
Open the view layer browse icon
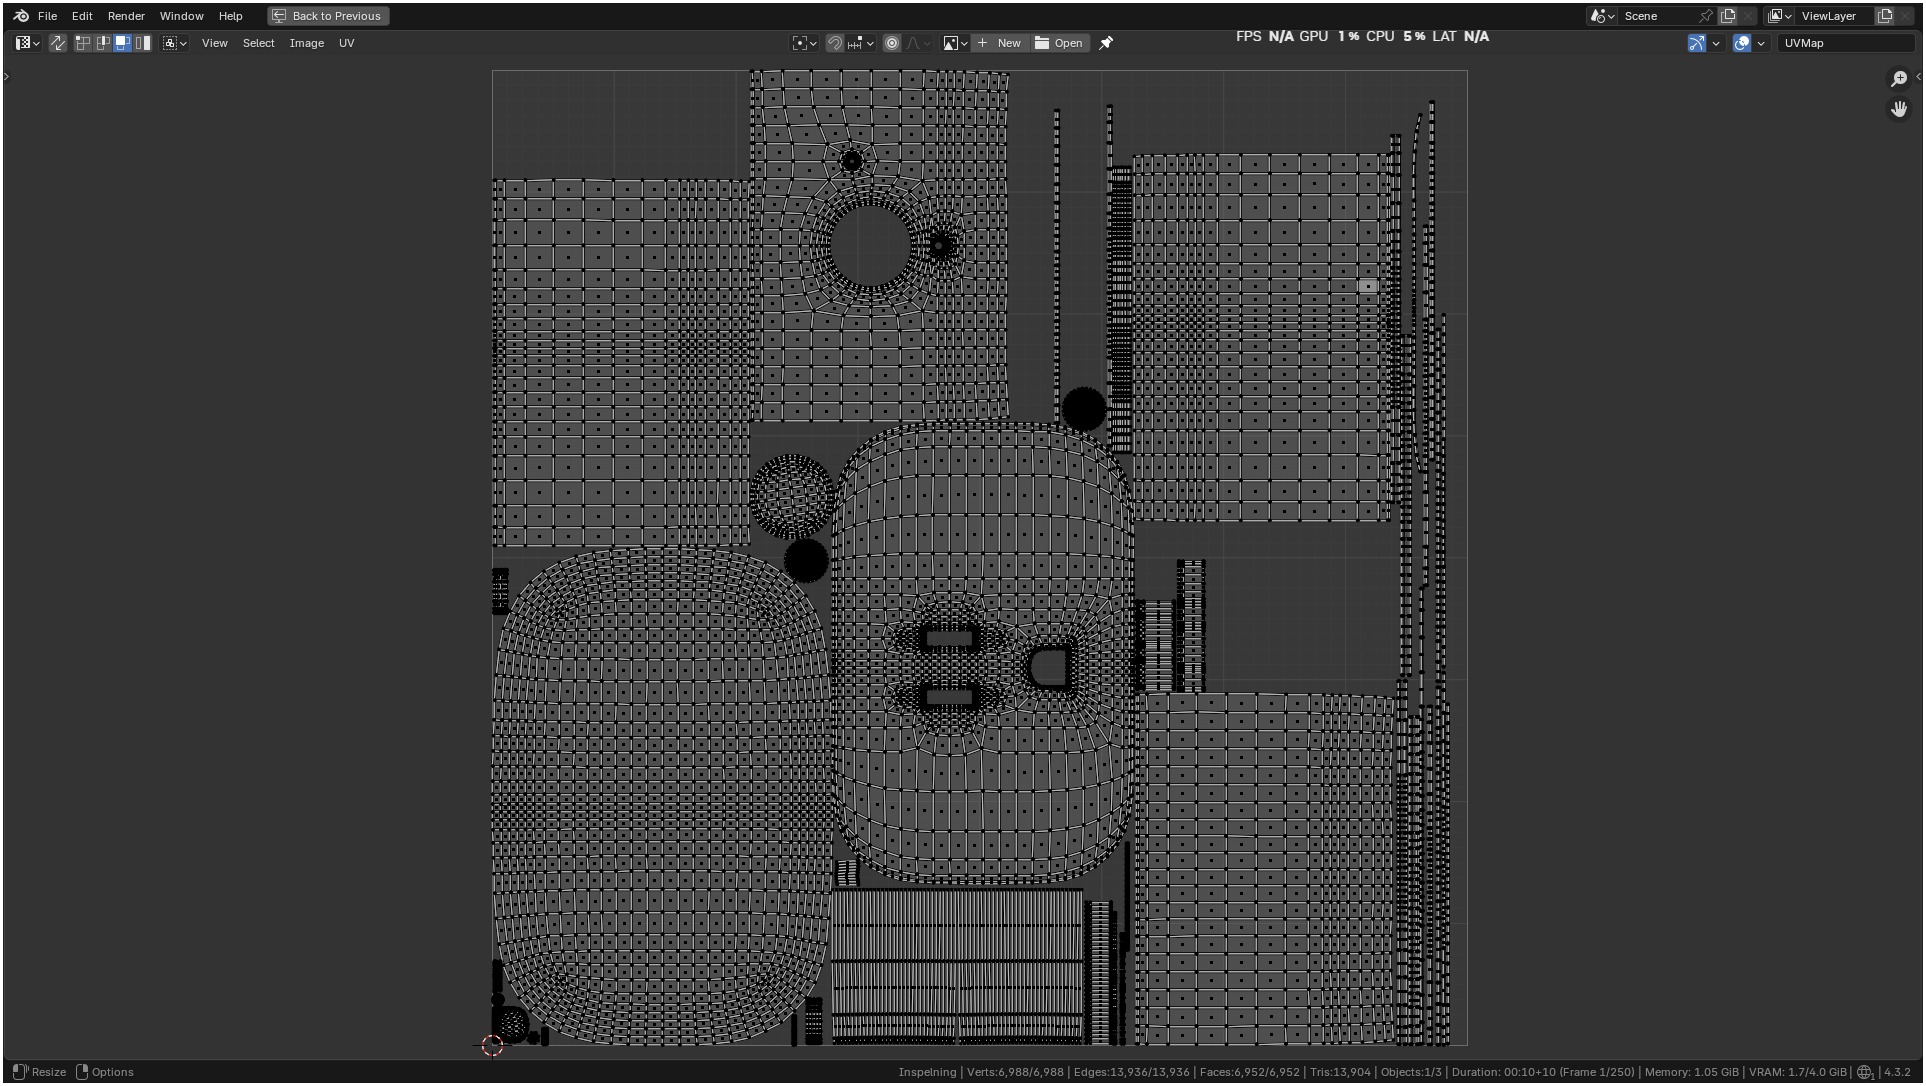(1780, 16)
